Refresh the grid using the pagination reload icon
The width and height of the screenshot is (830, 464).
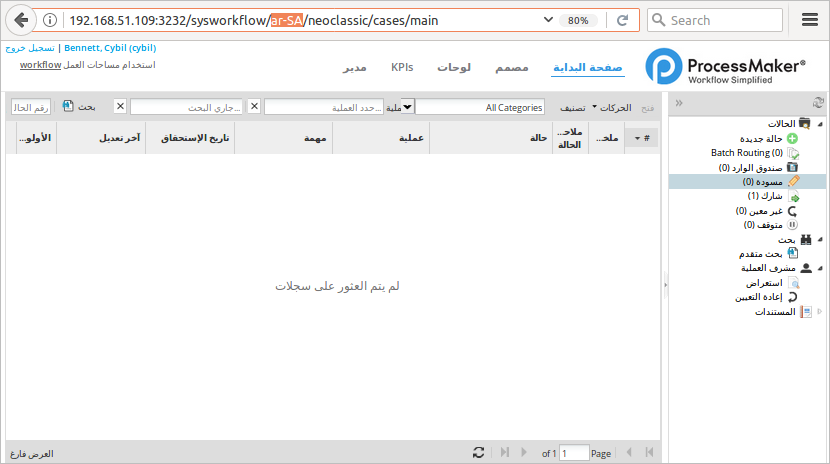tap(479, 453)
